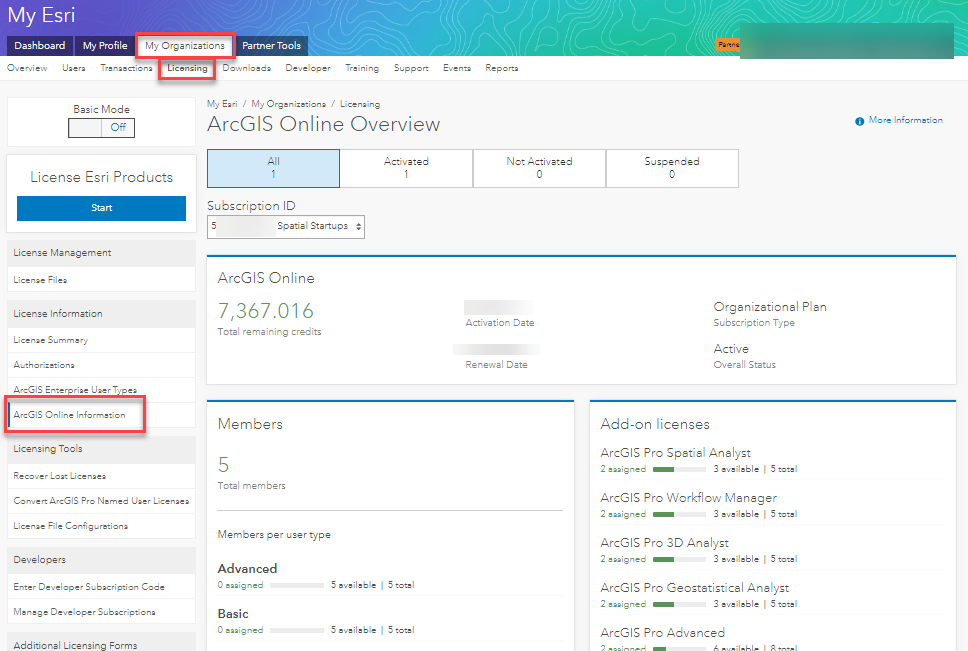This screenshot has width=968, height=651.
Task: Open the Downloads submenu item
Action: 246,68
